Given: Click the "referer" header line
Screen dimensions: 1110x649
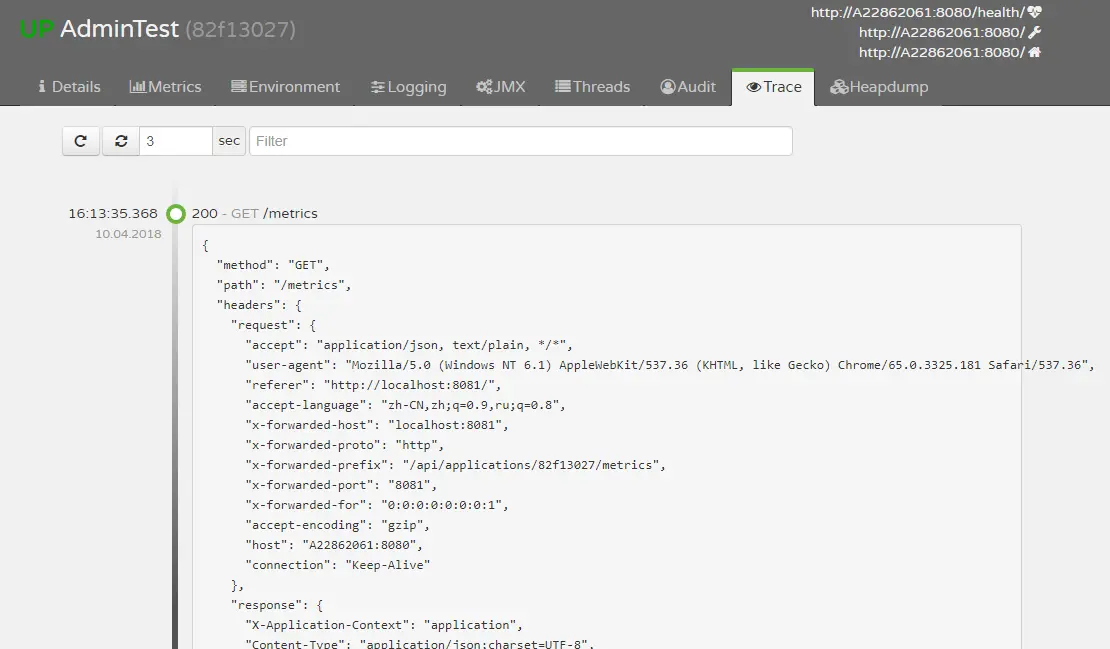Looking at the screenshot, I should click(373, 385).
